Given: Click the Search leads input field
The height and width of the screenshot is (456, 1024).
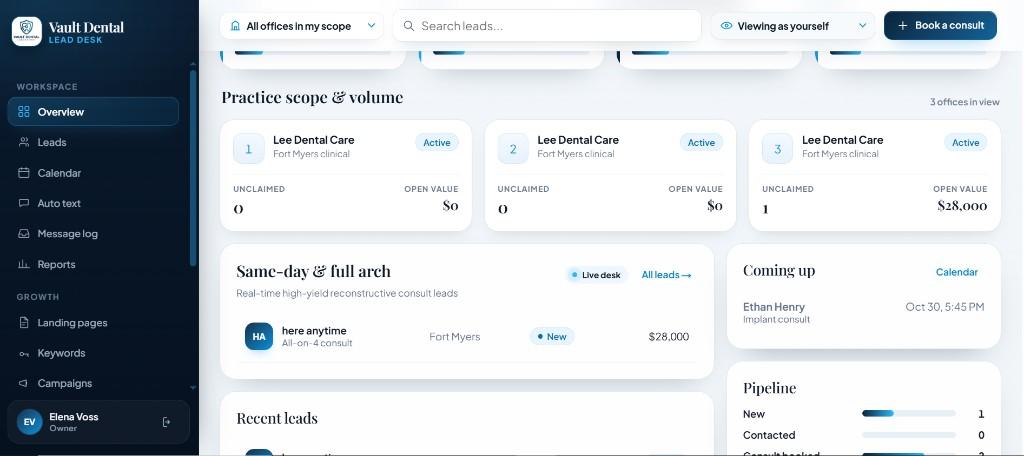Looking at the screenshot, I should [x=547, y=26].
